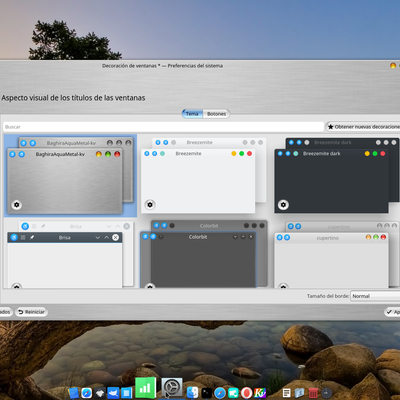400x400 pixels.
Task: Focus the Buscar search field
Action: tap(163, 127)
